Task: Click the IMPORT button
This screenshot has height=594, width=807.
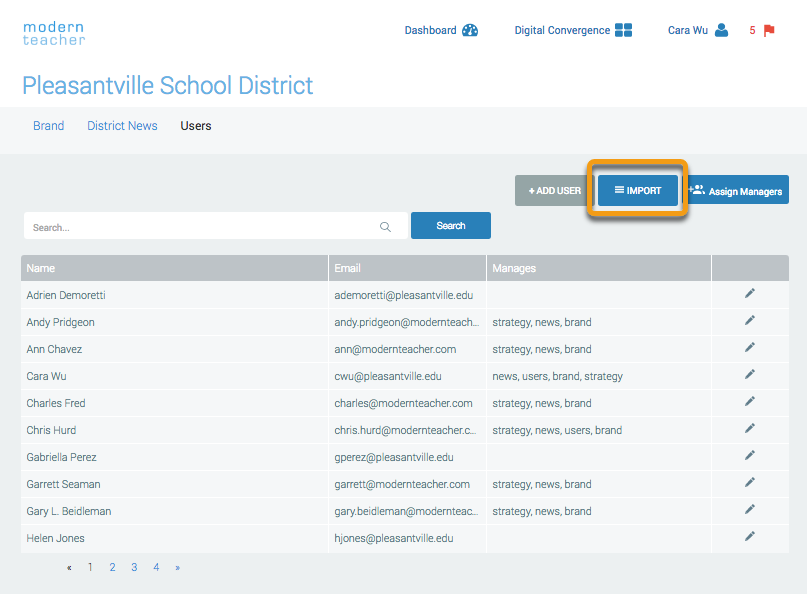Action: [638, 190]
